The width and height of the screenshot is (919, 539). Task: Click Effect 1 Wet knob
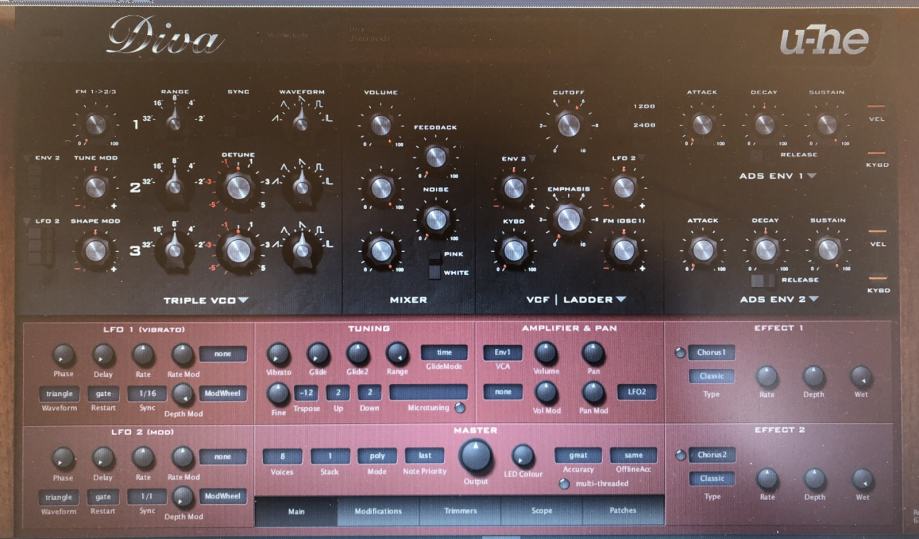(x=861, y=377)
